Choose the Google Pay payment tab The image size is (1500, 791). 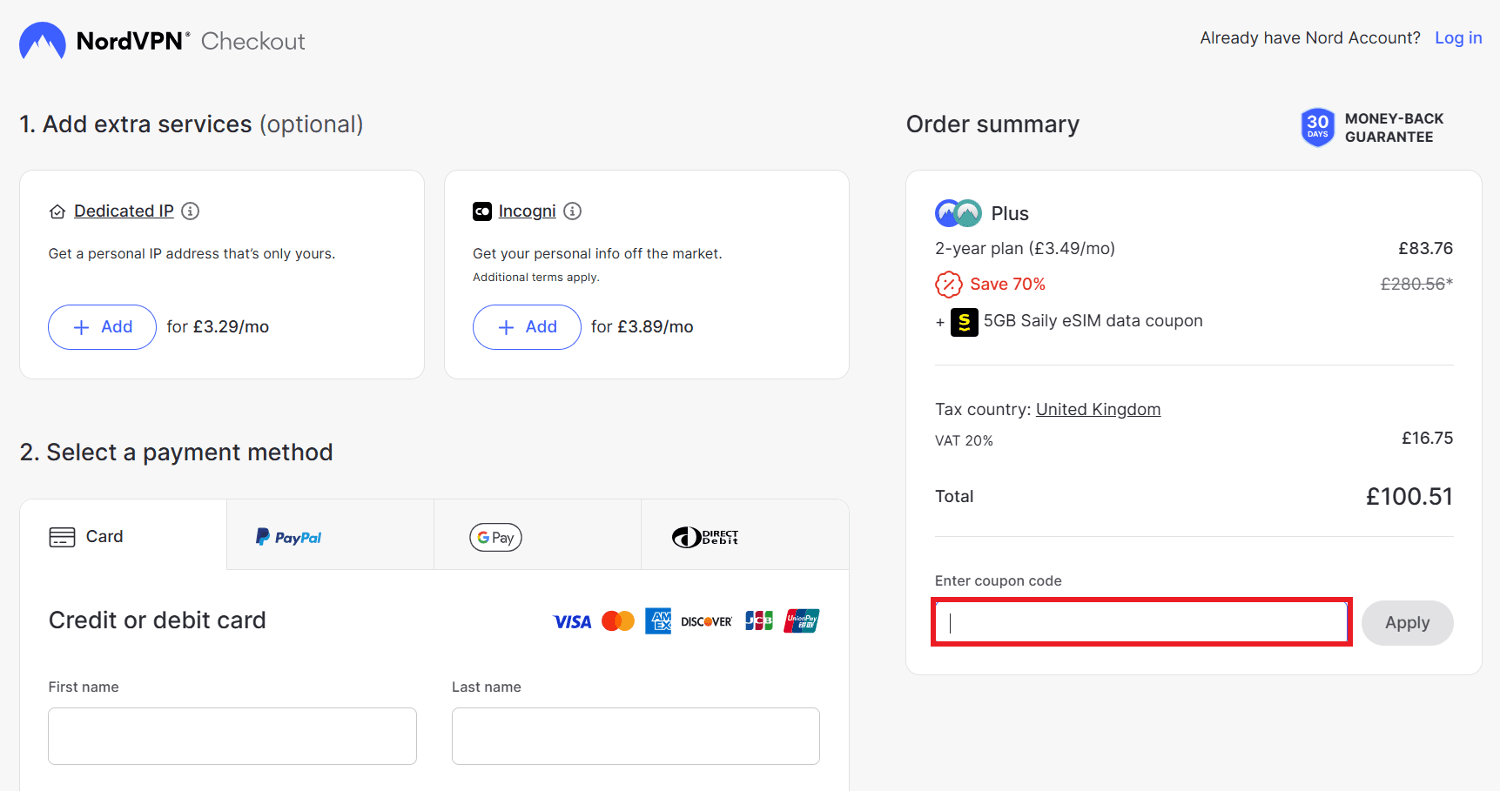click(x=538, y=535)
